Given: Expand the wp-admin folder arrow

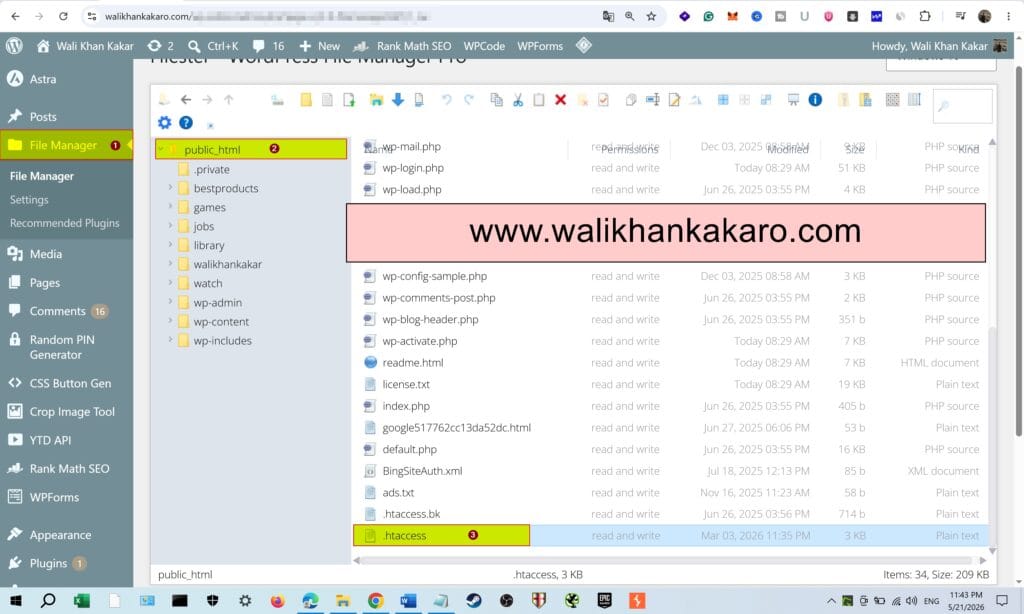Looking at the screenshot, I should pyautogui.click(x=170, y=302).
